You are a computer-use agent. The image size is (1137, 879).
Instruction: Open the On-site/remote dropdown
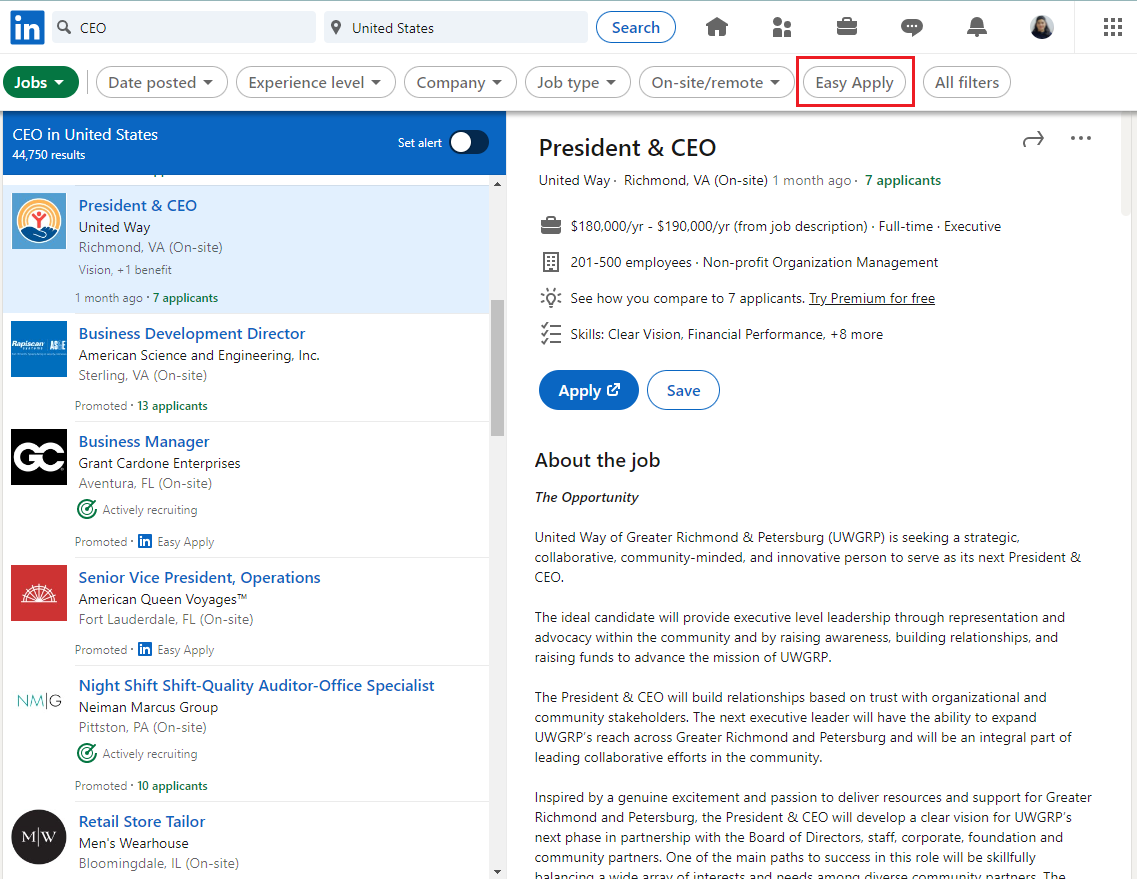(x=716, y=82)
